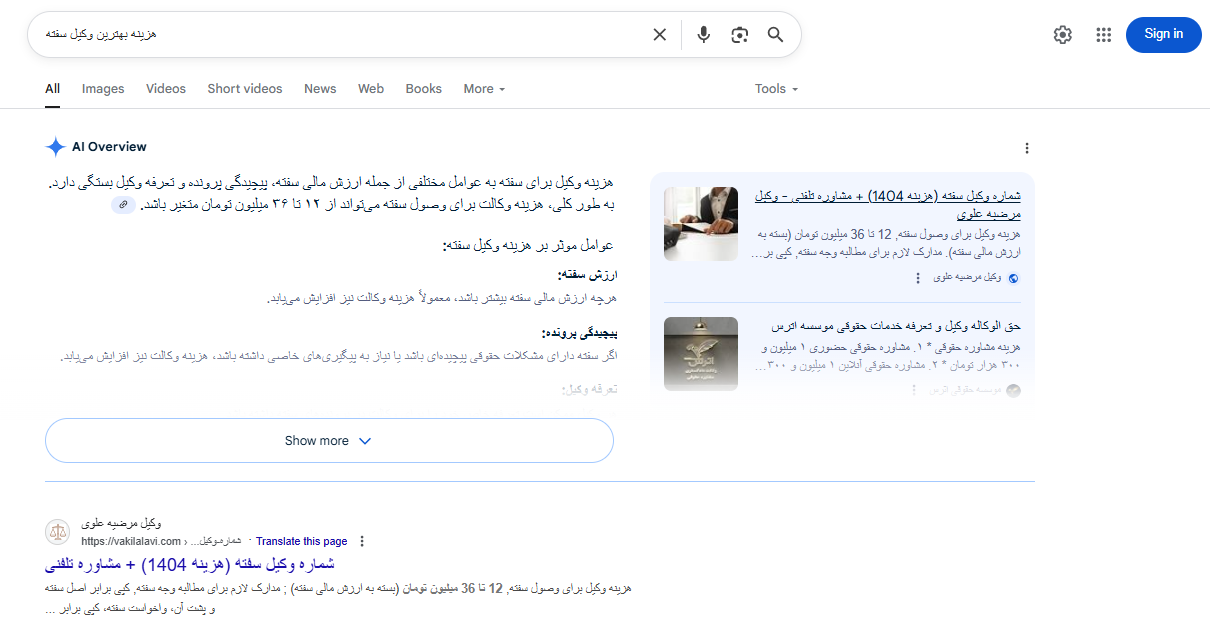Select the All results tab
Image resolution: width=1210 pixels, height=626 pixels.
coord(52,89)
